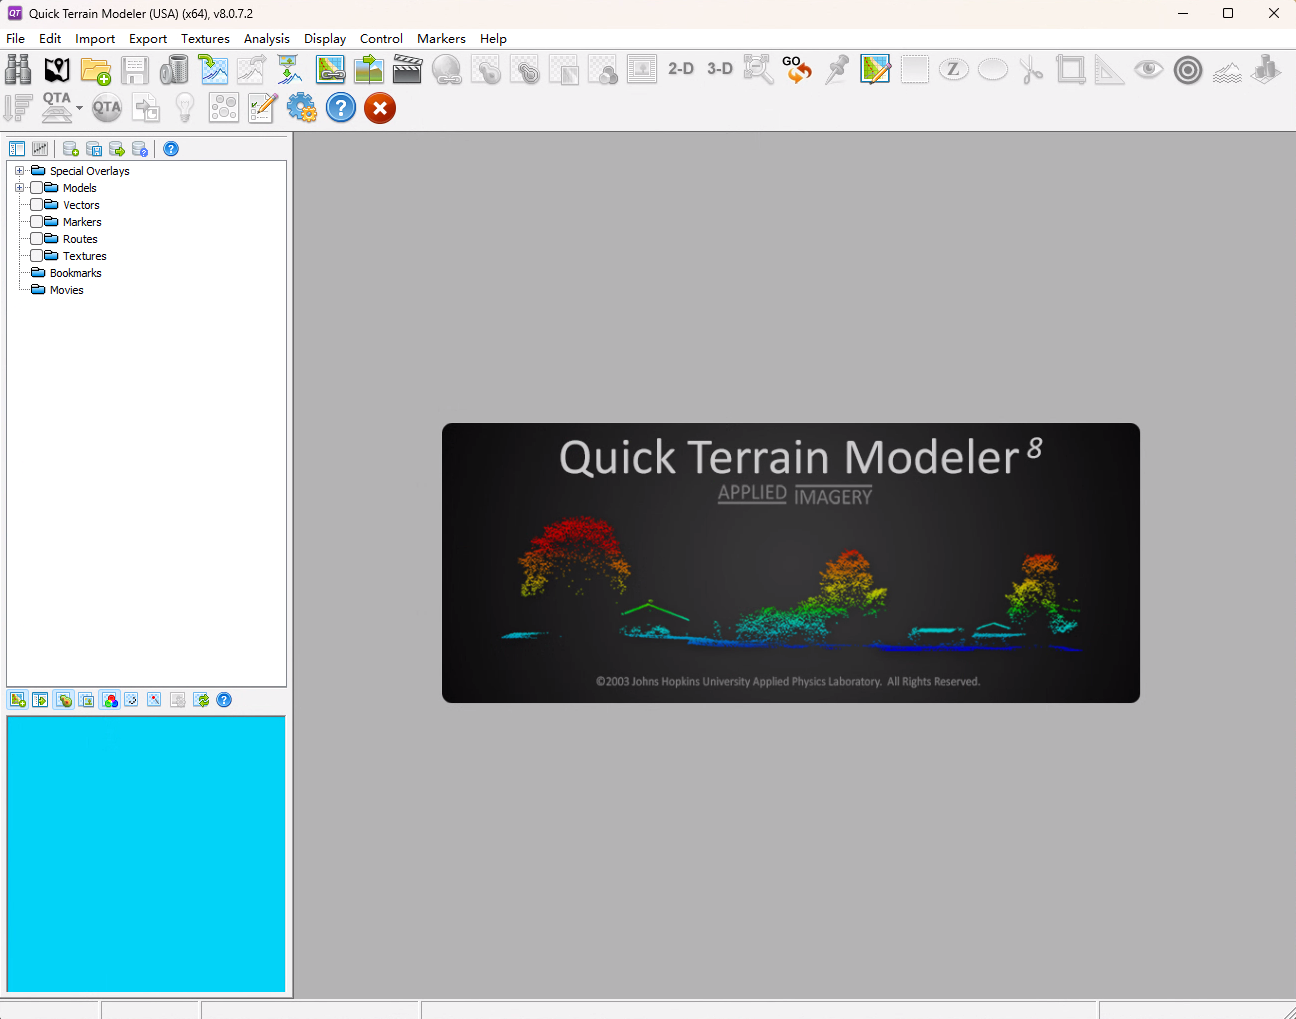Switch to 2-D view button
Image resolution: width=1296 pixels, height=1019 pixels.
[681, 69]
